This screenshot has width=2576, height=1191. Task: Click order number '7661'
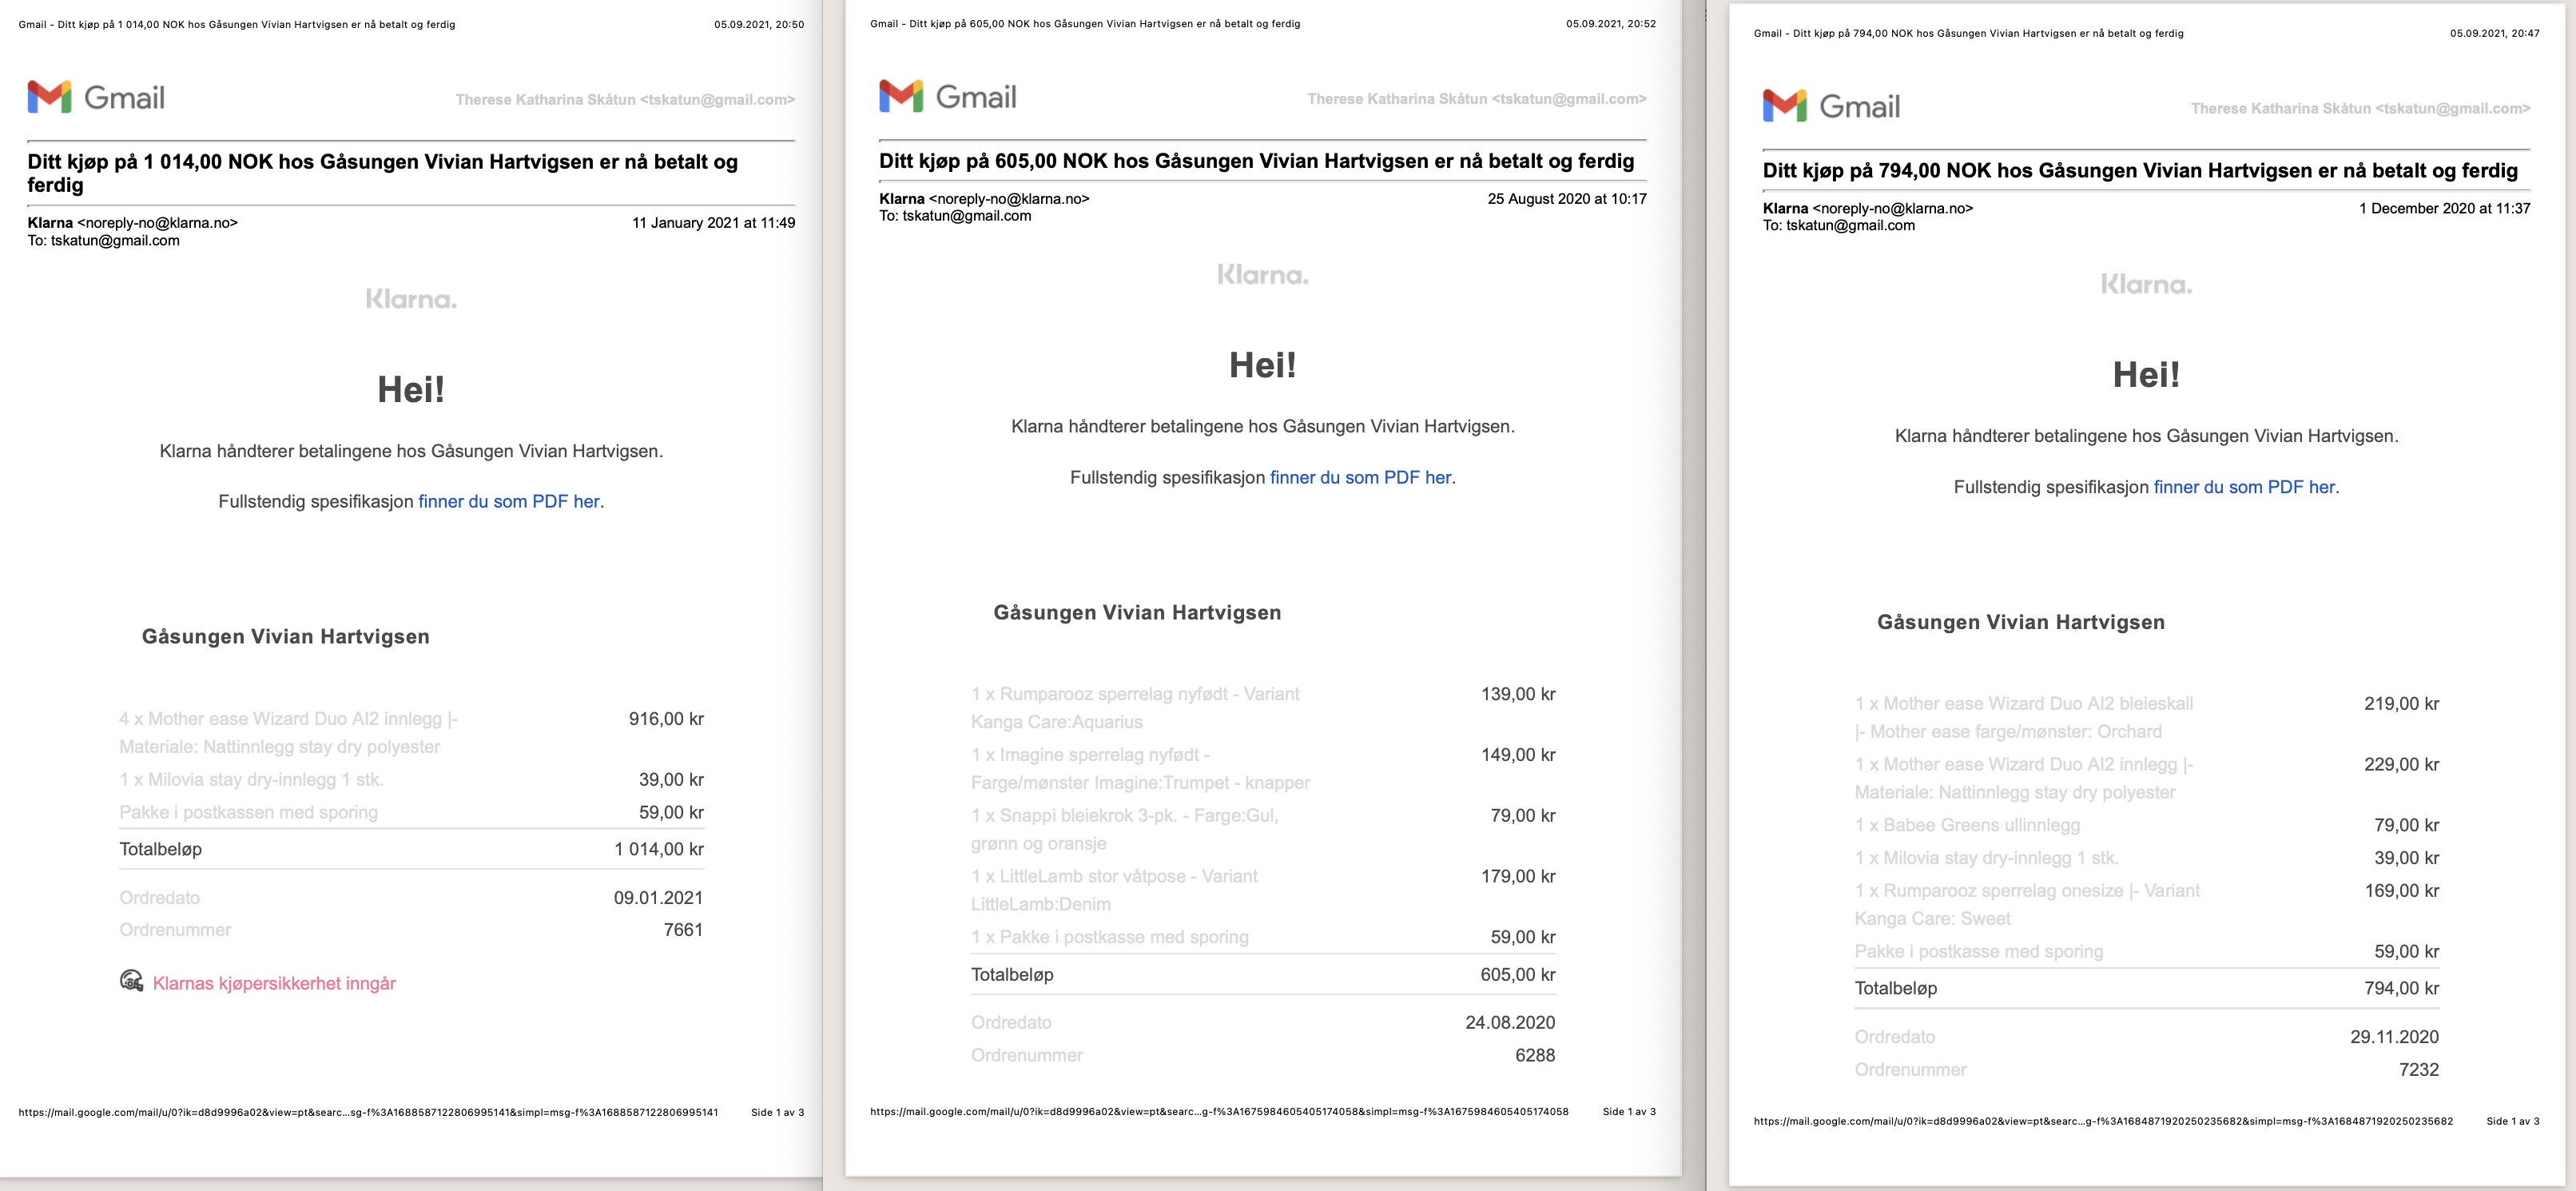click(683, 930)
